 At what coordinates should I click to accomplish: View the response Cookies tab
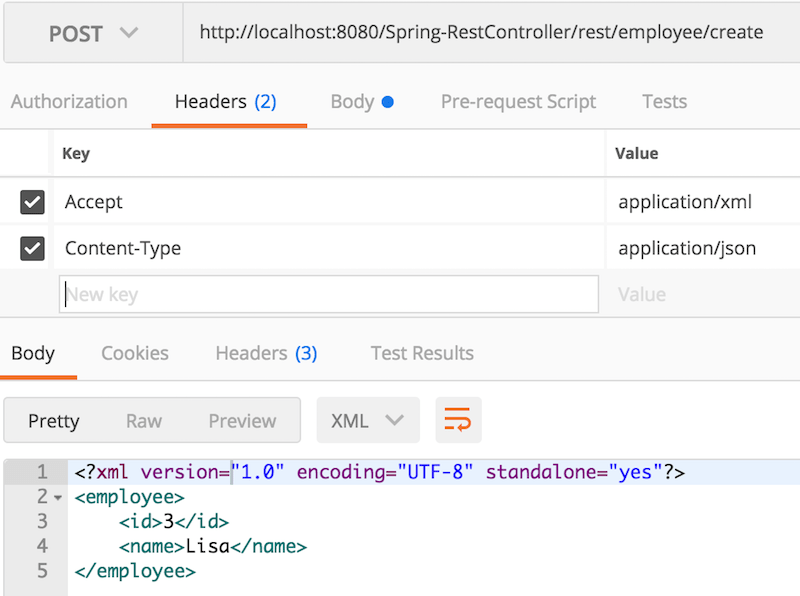coord(134,352)
